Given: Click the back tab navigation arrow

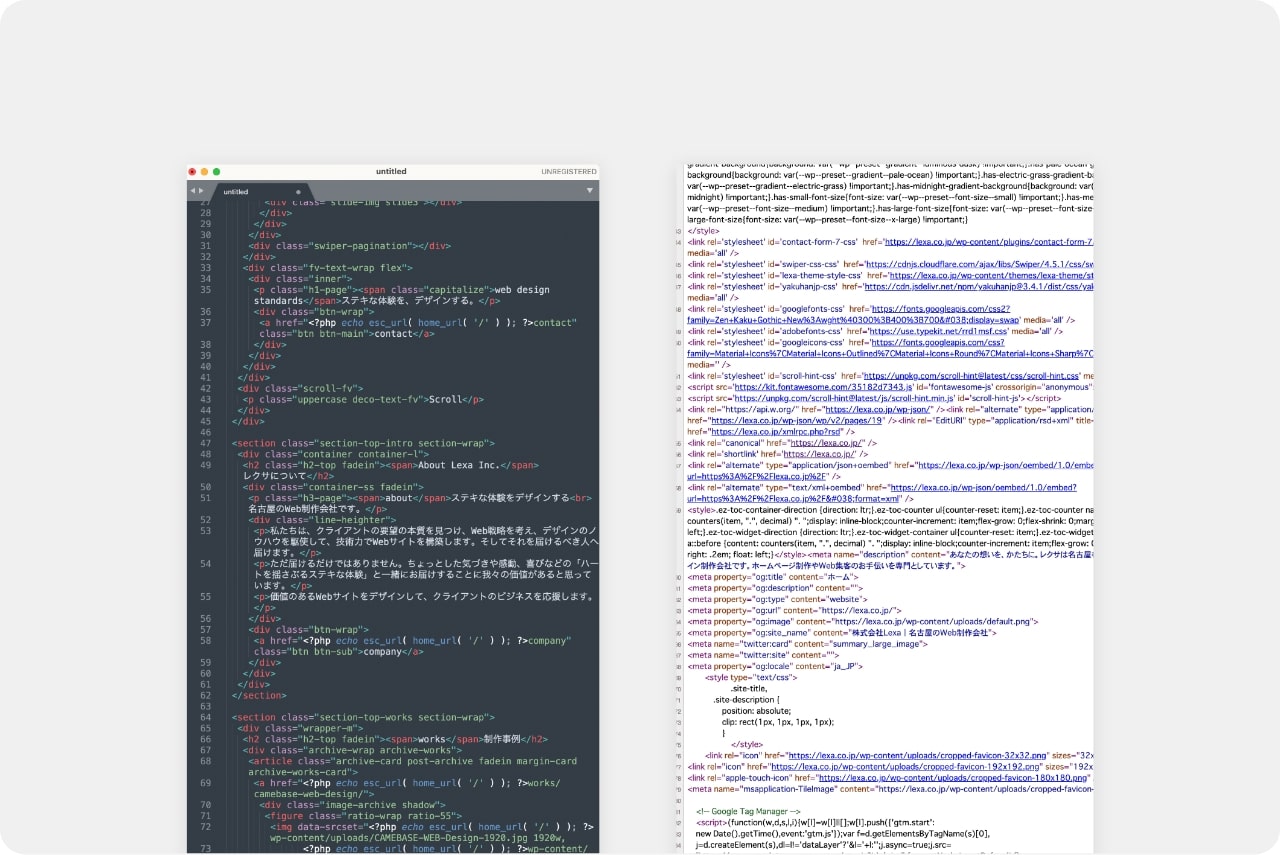Looking at the screenshot, I should tap(192, 190).
